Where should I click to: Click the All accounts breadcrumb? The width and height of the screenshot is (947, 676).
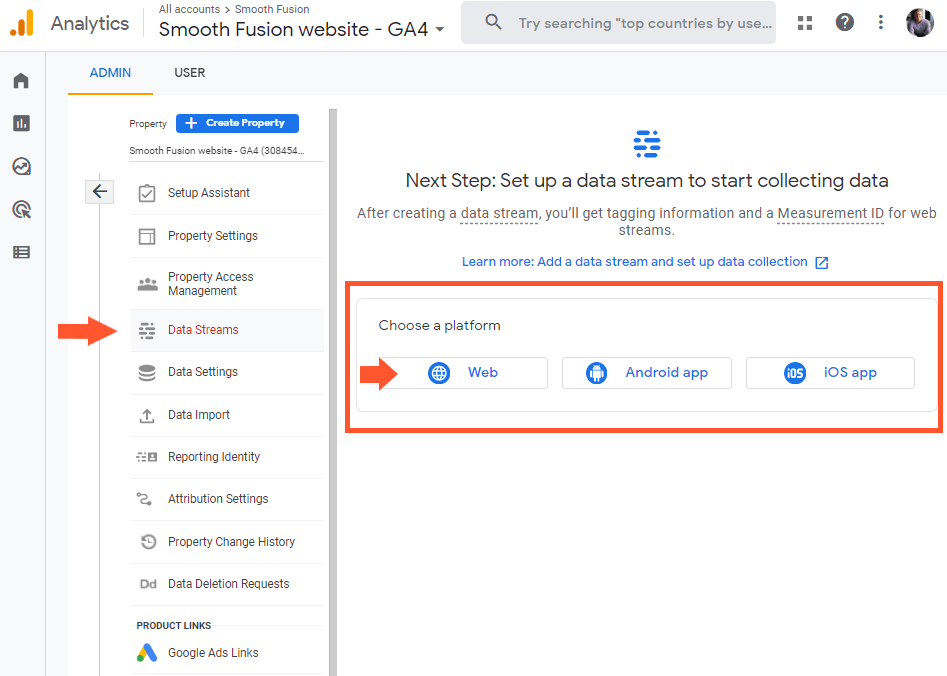pos(189,9)
